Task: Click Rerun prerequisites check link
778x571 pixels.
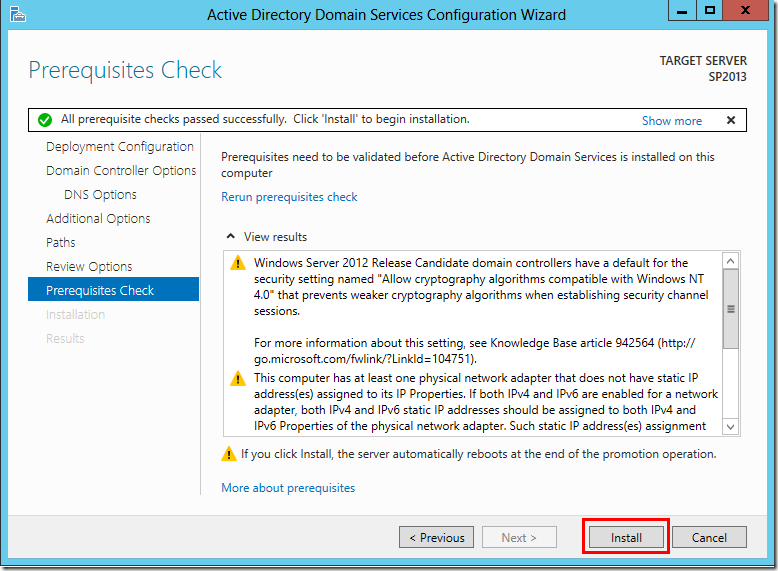Action: [289, 197]
